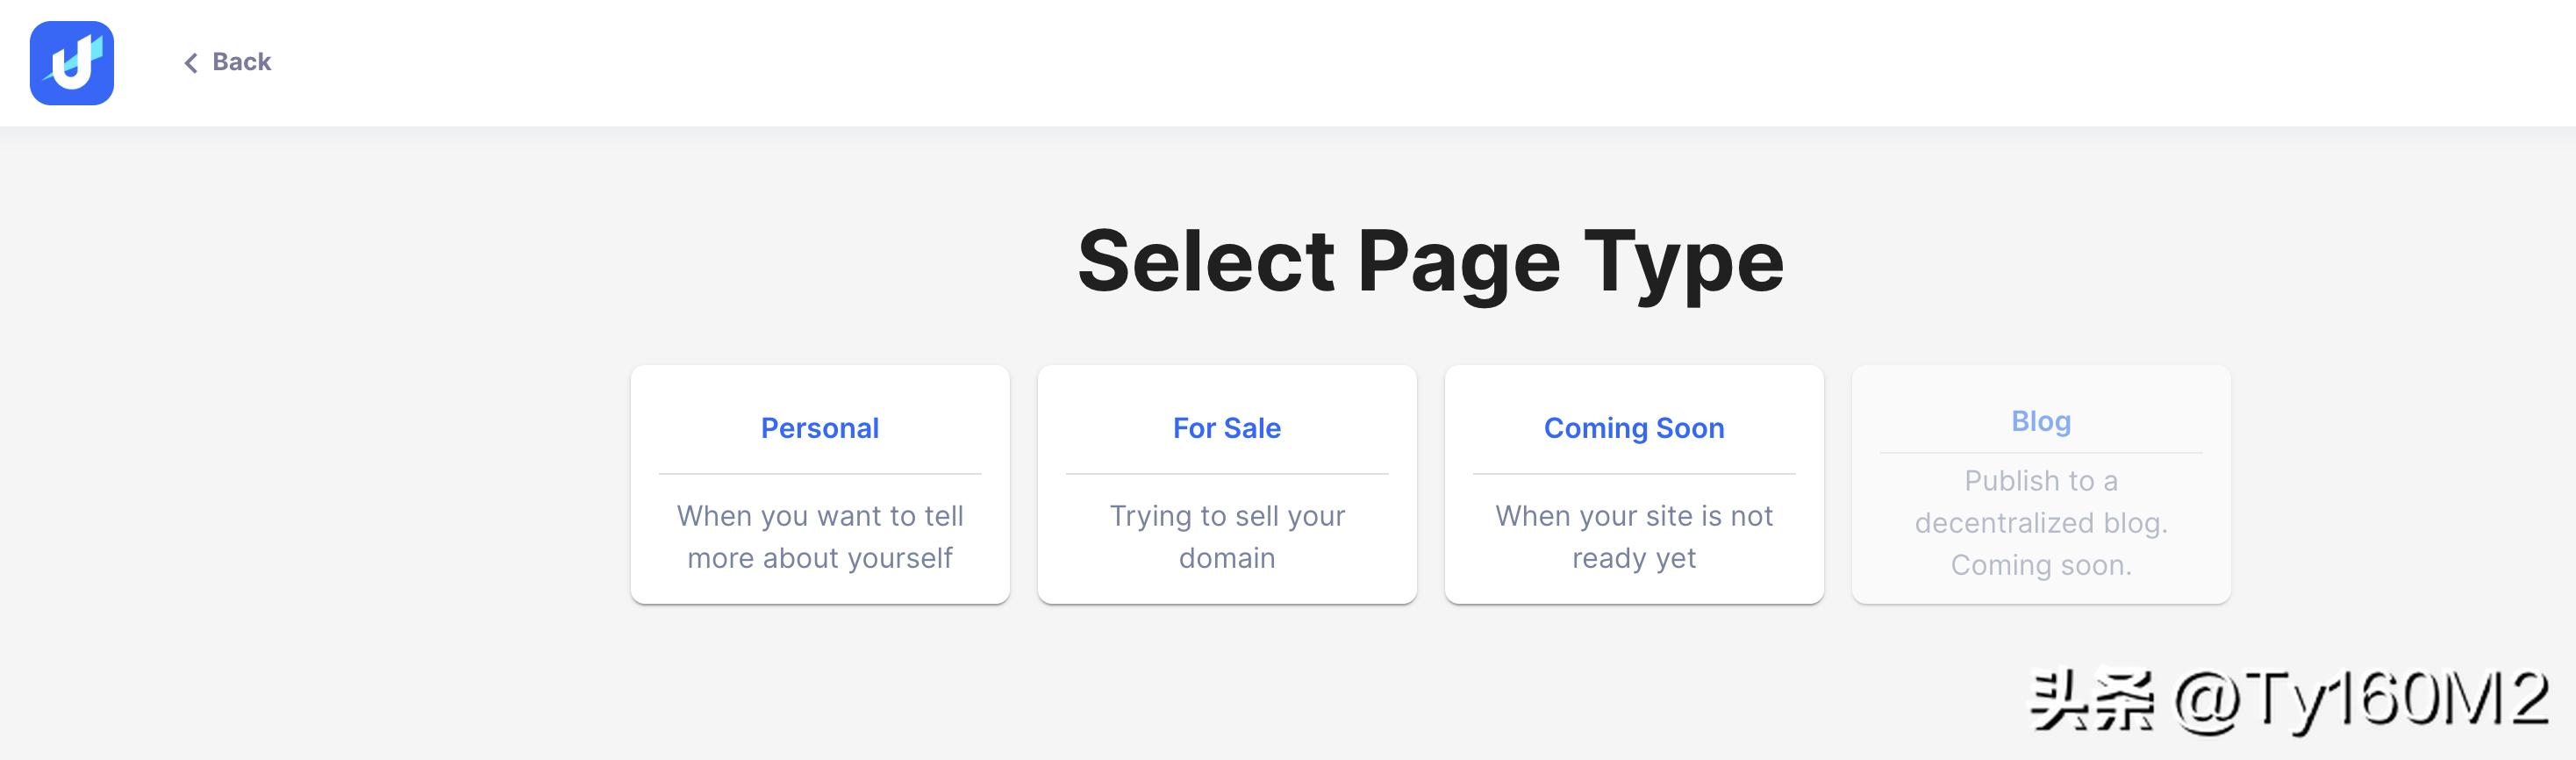Click the "Trying to sell your domain" description

[x=1227, y=537]
